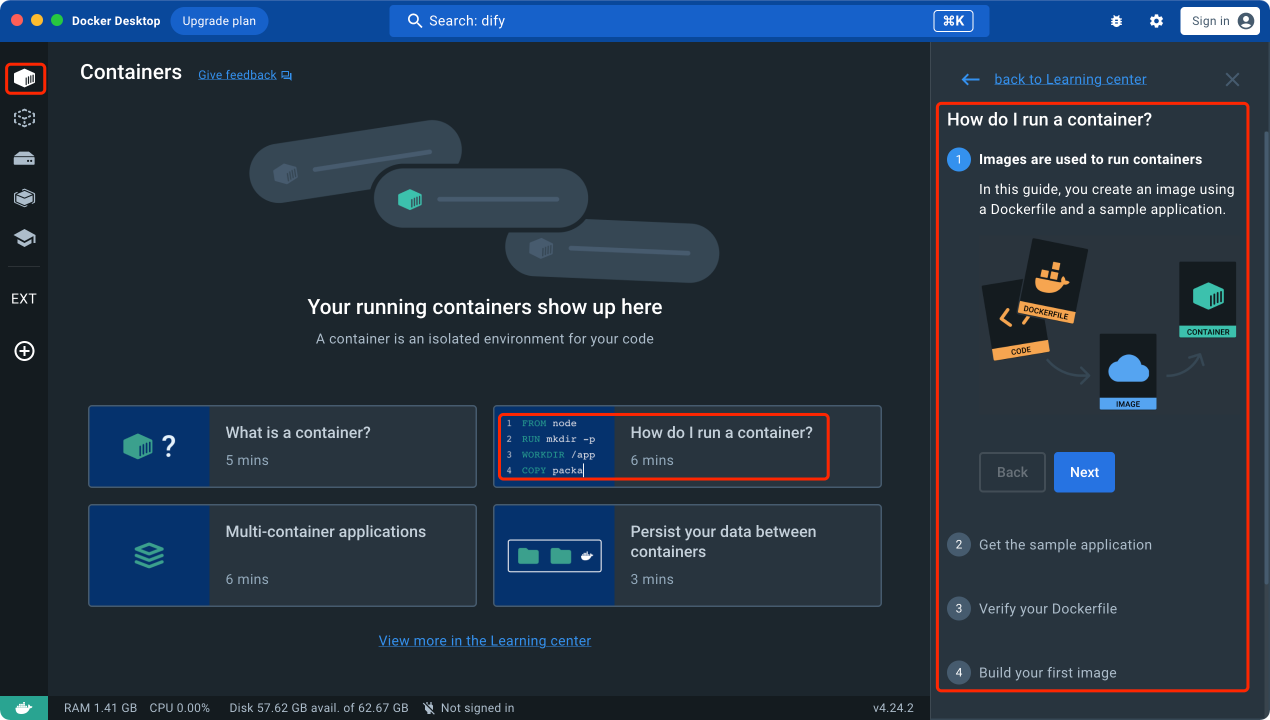
Task: Click the RAM 1.41 GB status entry
Action: click(x=100, y=708)
